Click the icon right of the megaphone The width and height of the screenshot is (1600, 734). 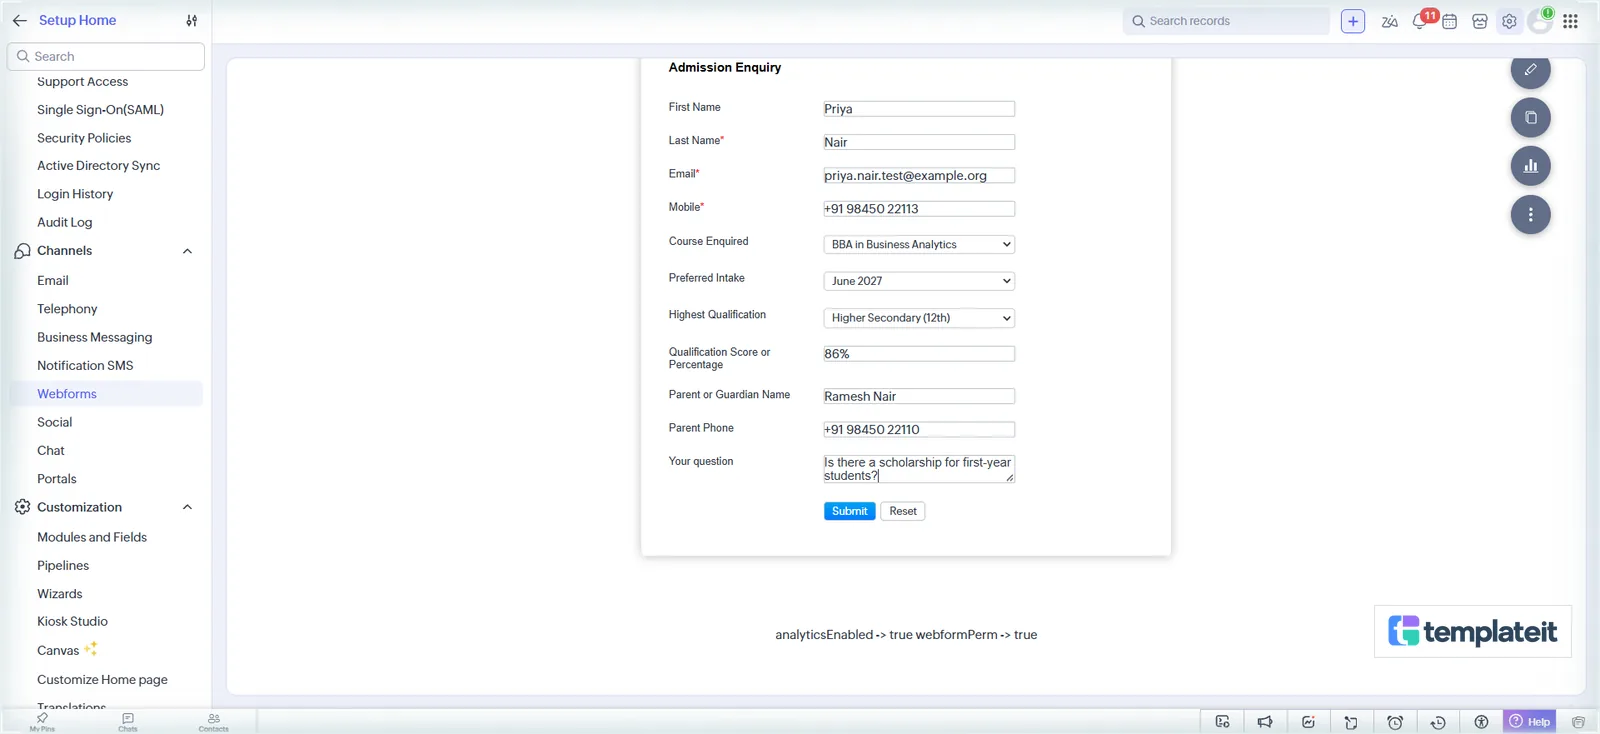[1308, 722]
